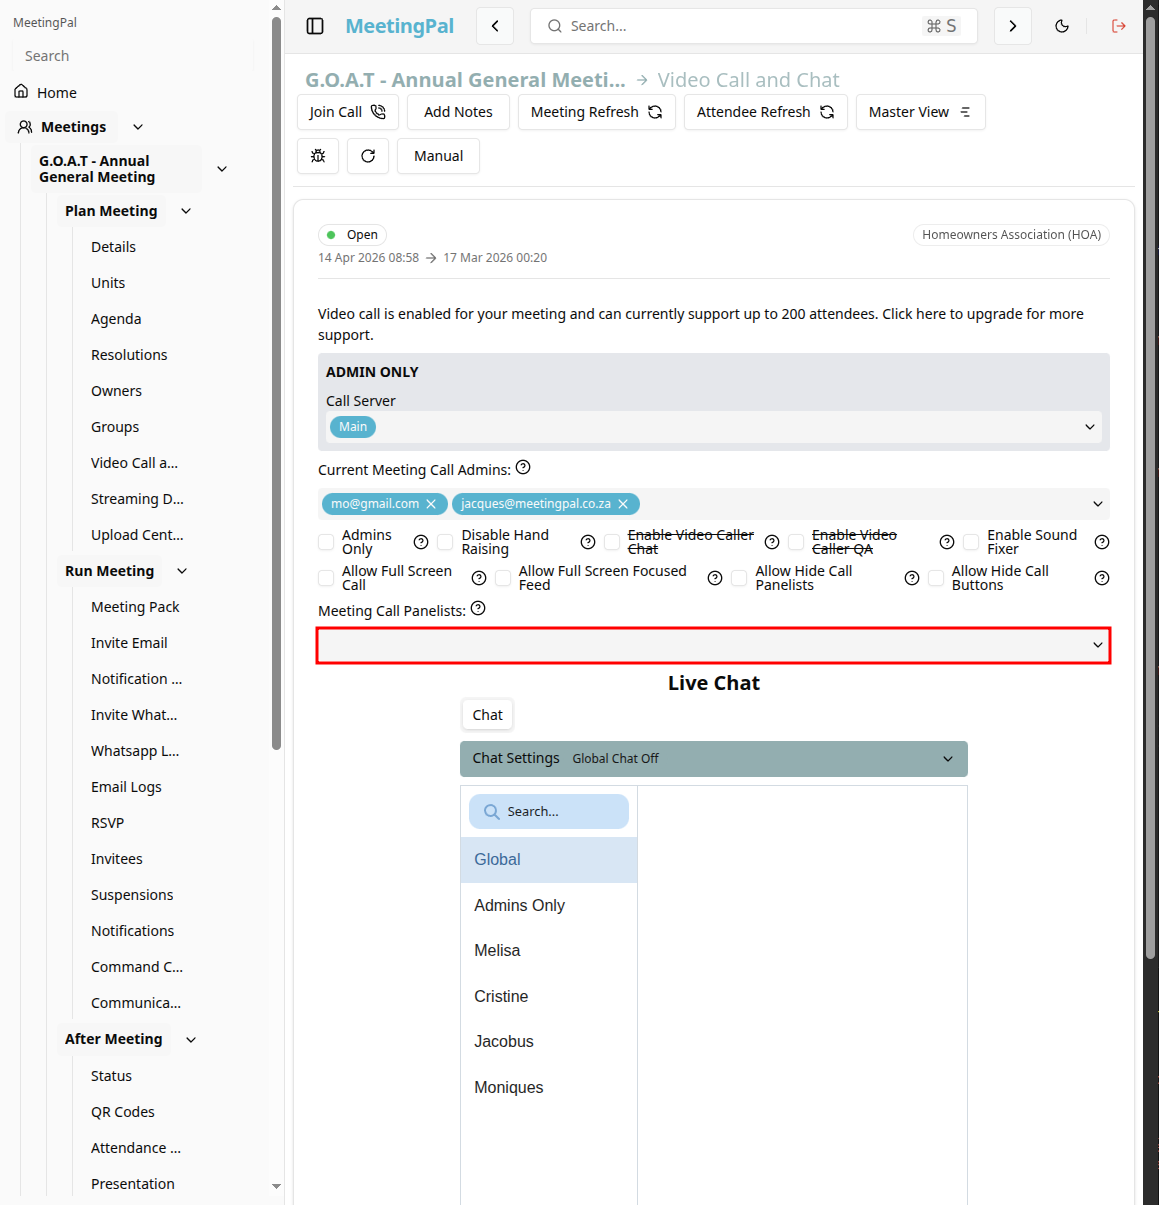Collapse the After Meeting group
Screen dimensions: 1159x1205
191,1040
